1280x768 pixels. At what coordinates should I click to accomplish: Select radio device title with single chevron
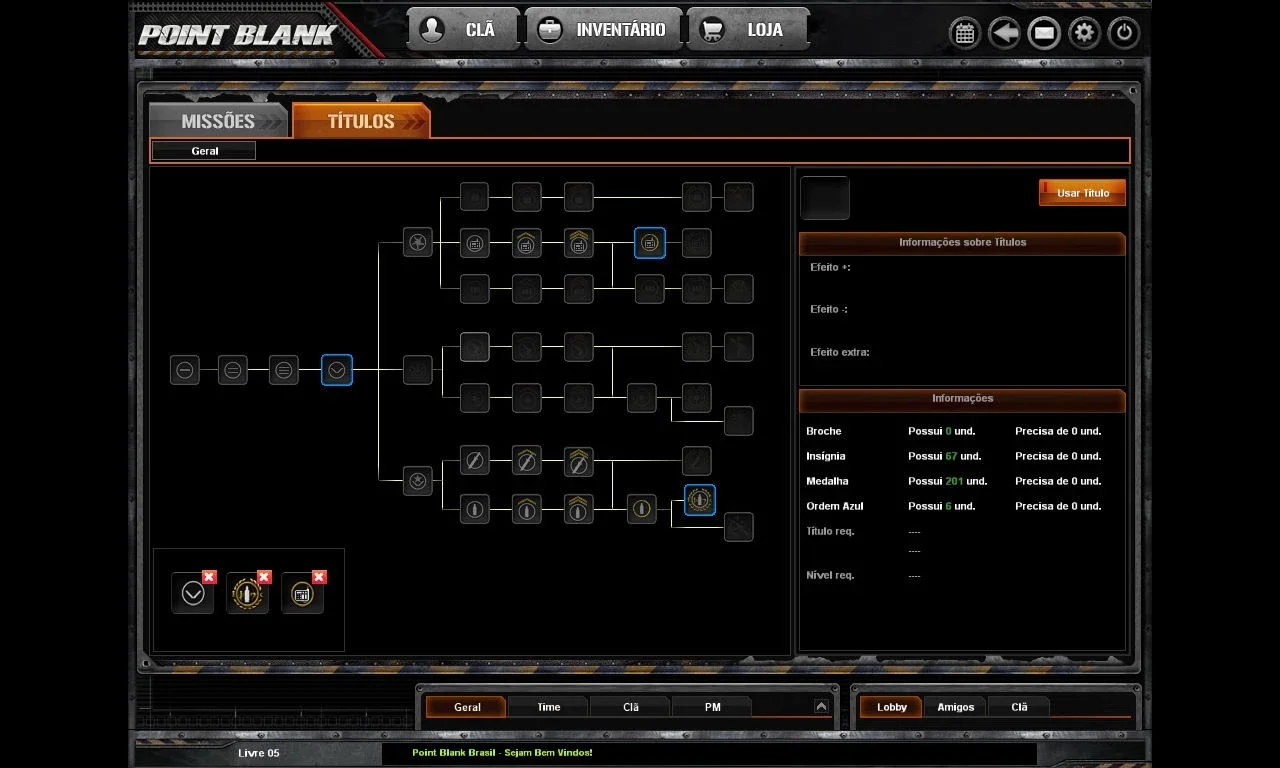pyautogui.click(x=527, y=242)
